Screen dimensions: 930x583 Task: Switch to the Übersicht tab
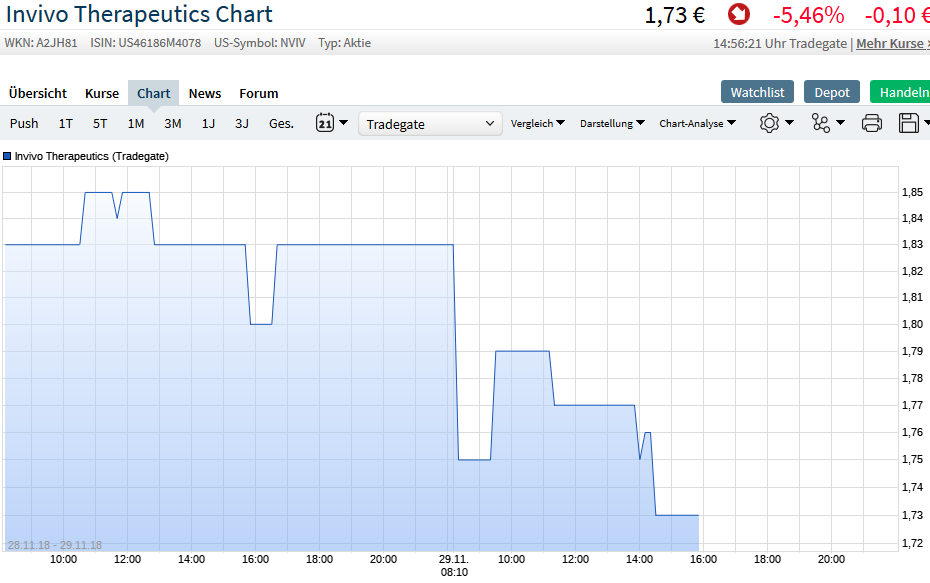click(x=38, y=93)
